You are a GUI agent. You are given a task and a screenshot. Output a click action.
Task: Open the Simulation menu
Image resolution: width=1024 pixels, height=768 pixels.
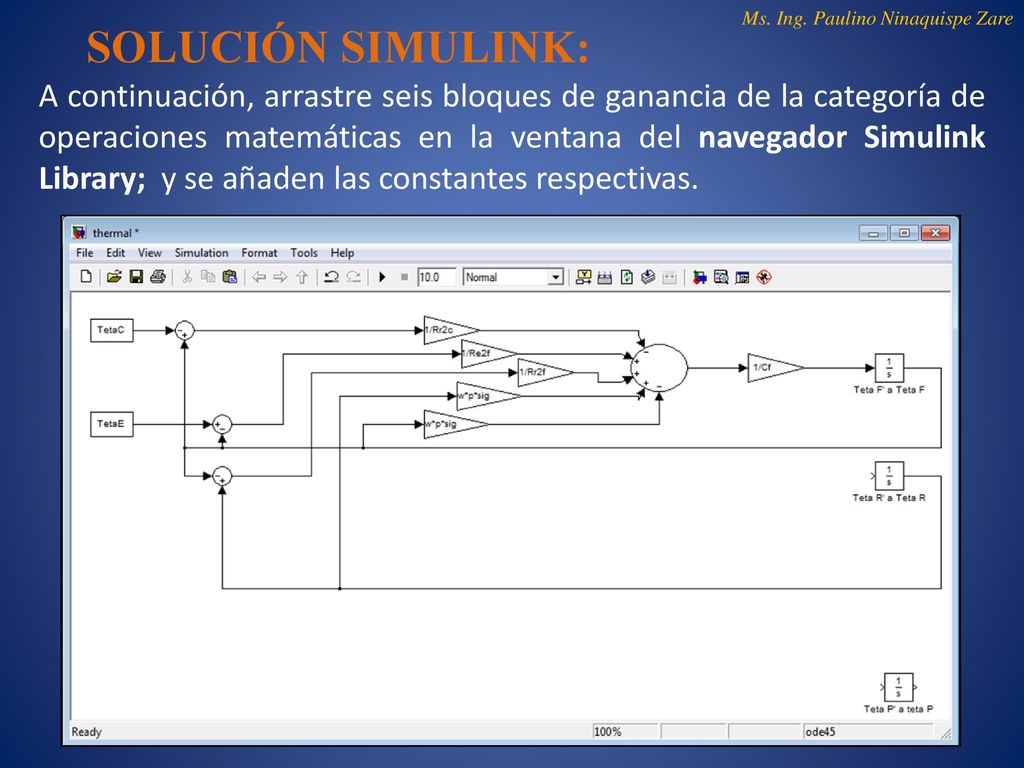click(x=201, y=253)
